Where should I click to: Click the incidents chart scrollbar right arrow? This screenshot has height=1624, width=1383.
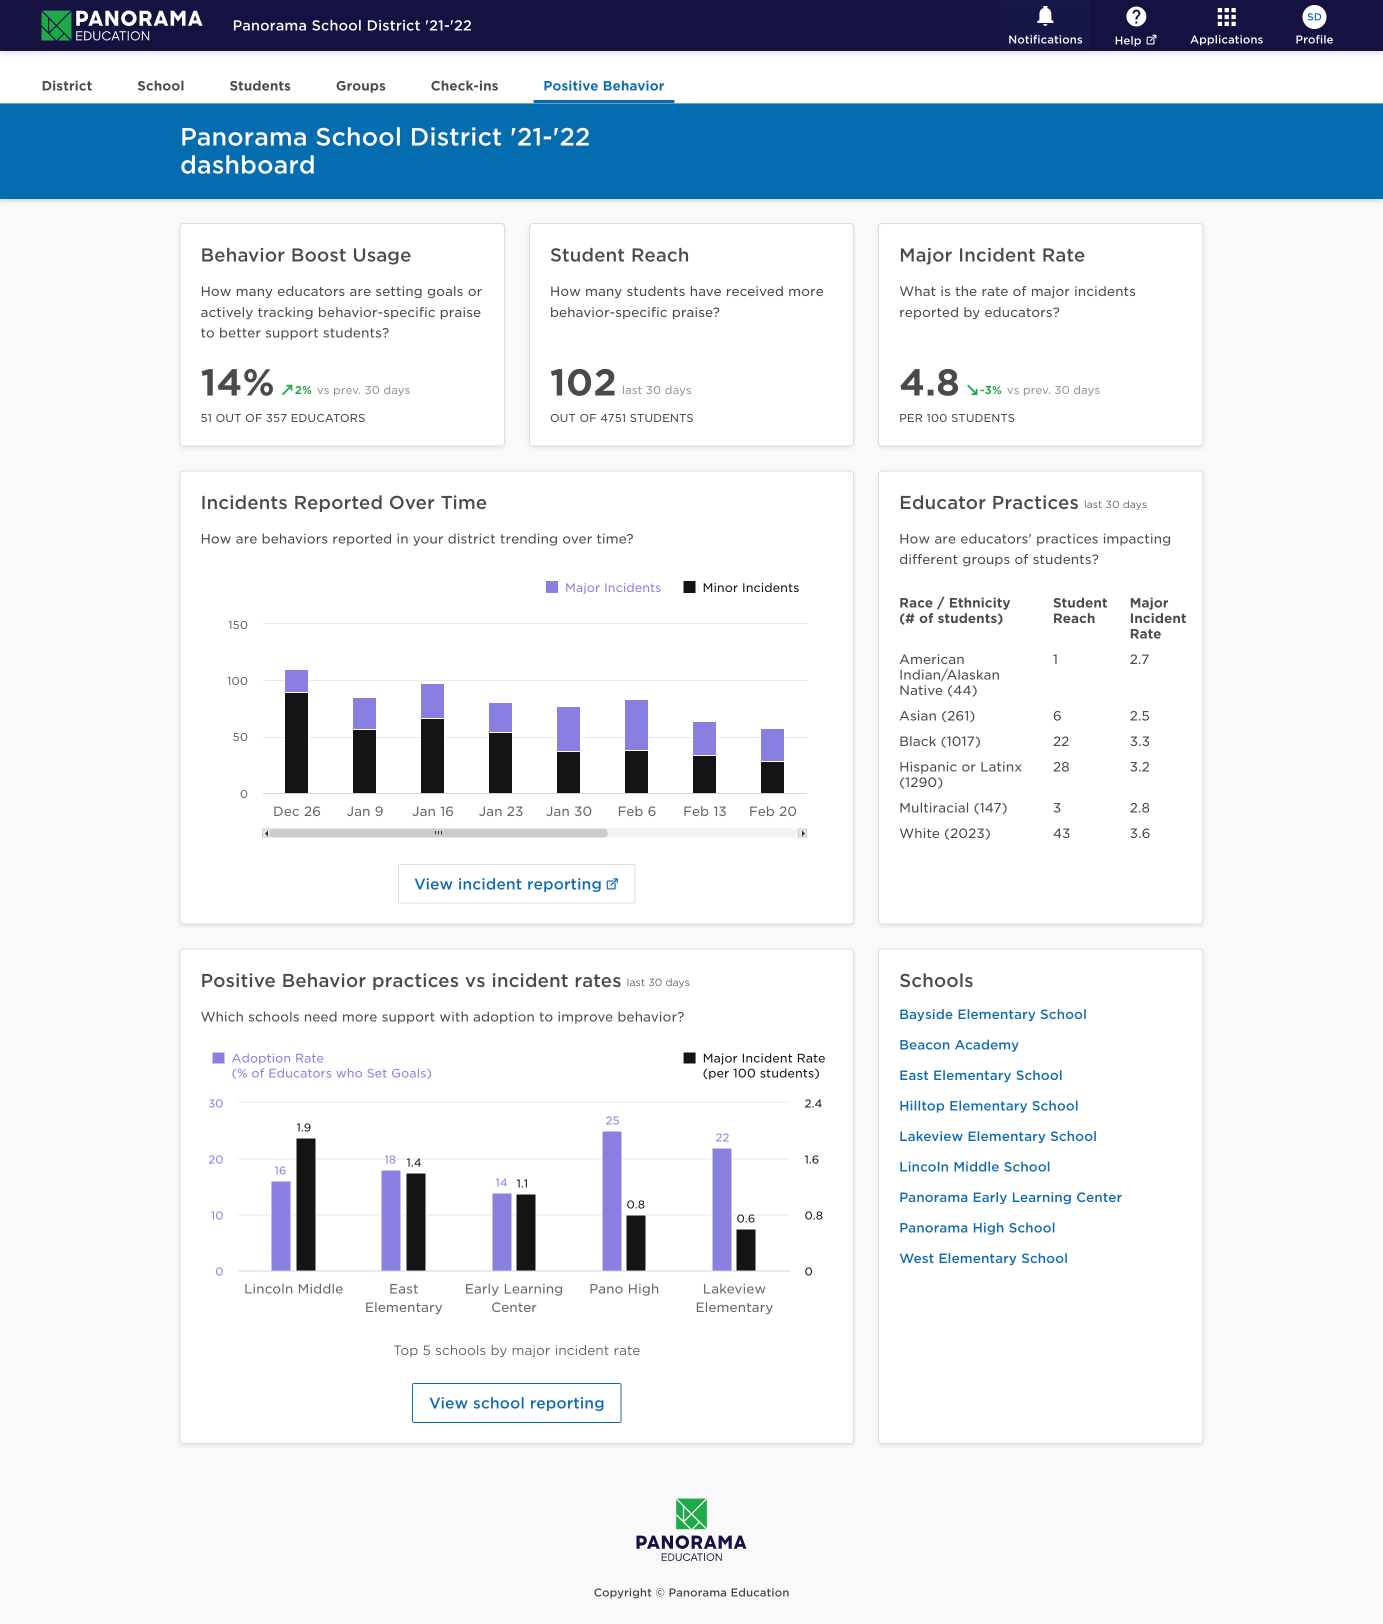click(802, 833)
